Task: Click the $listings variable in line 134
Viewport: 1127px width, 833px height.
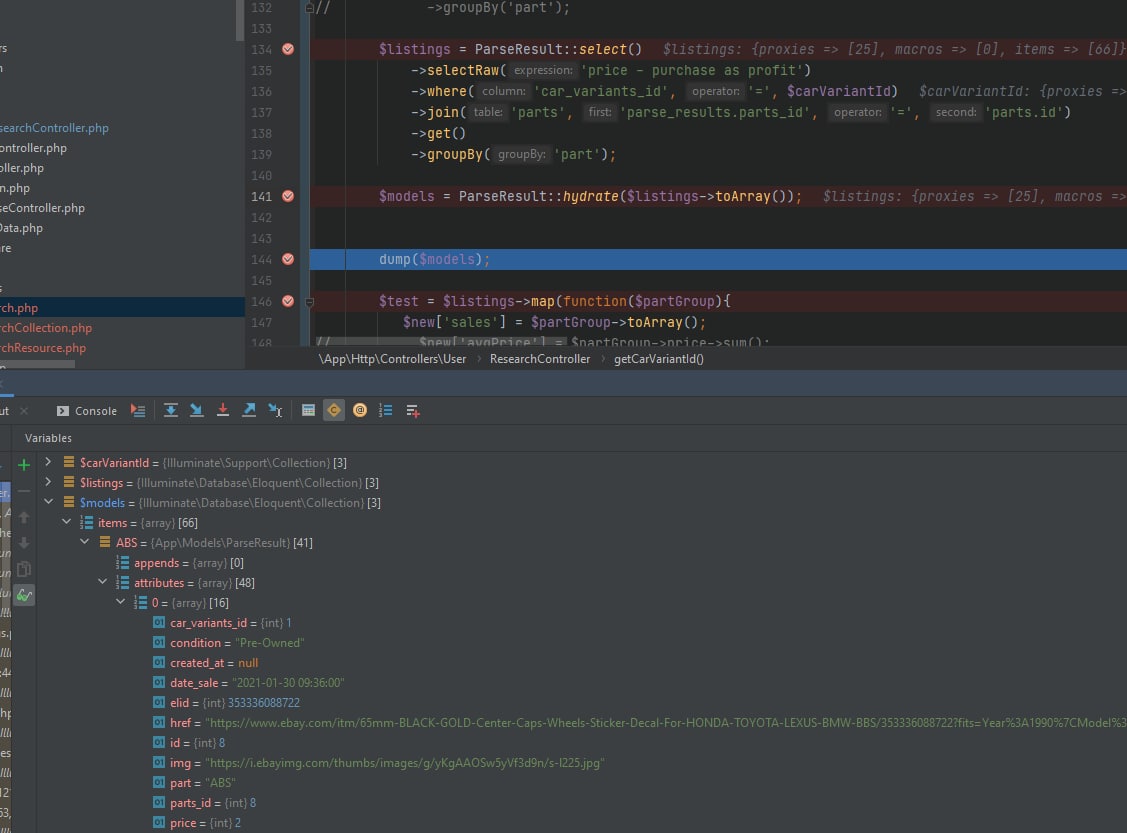Action: (415, 49)
